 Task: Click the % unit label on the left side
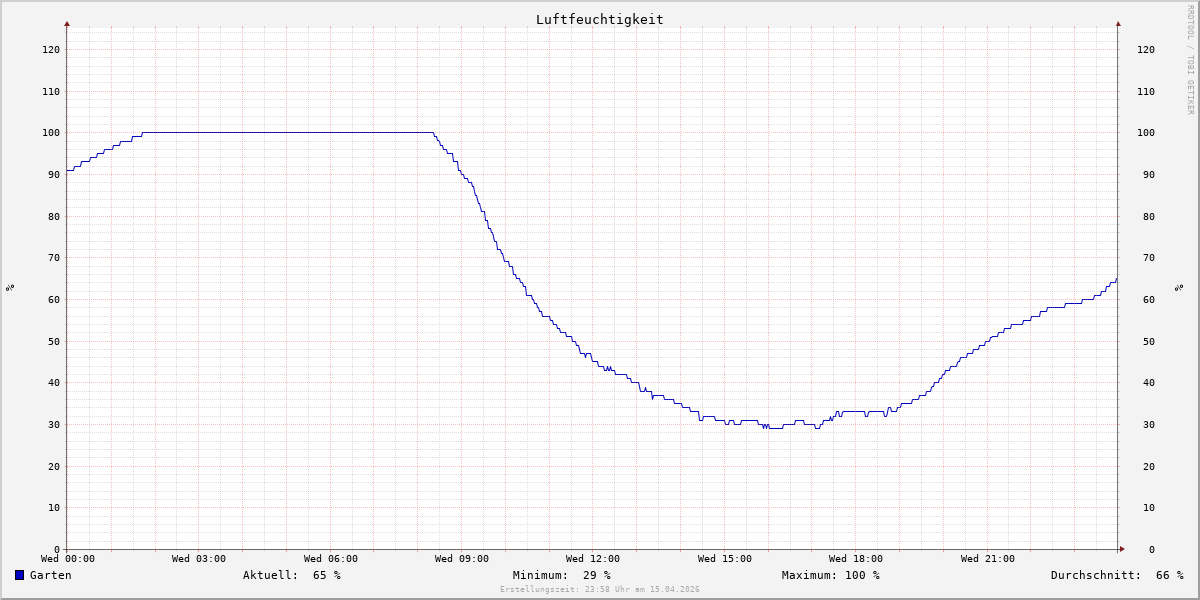10,288
